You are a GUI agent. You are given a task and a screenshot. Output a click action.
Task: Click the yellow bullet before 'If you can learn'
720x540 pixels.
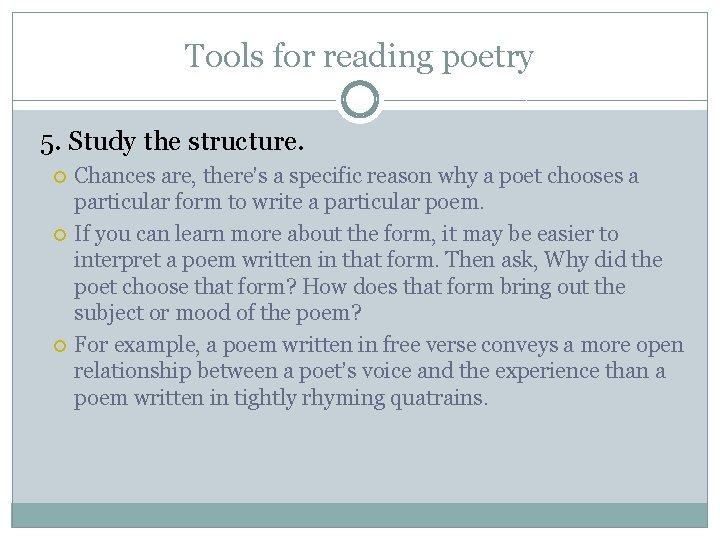pos(60,235)
